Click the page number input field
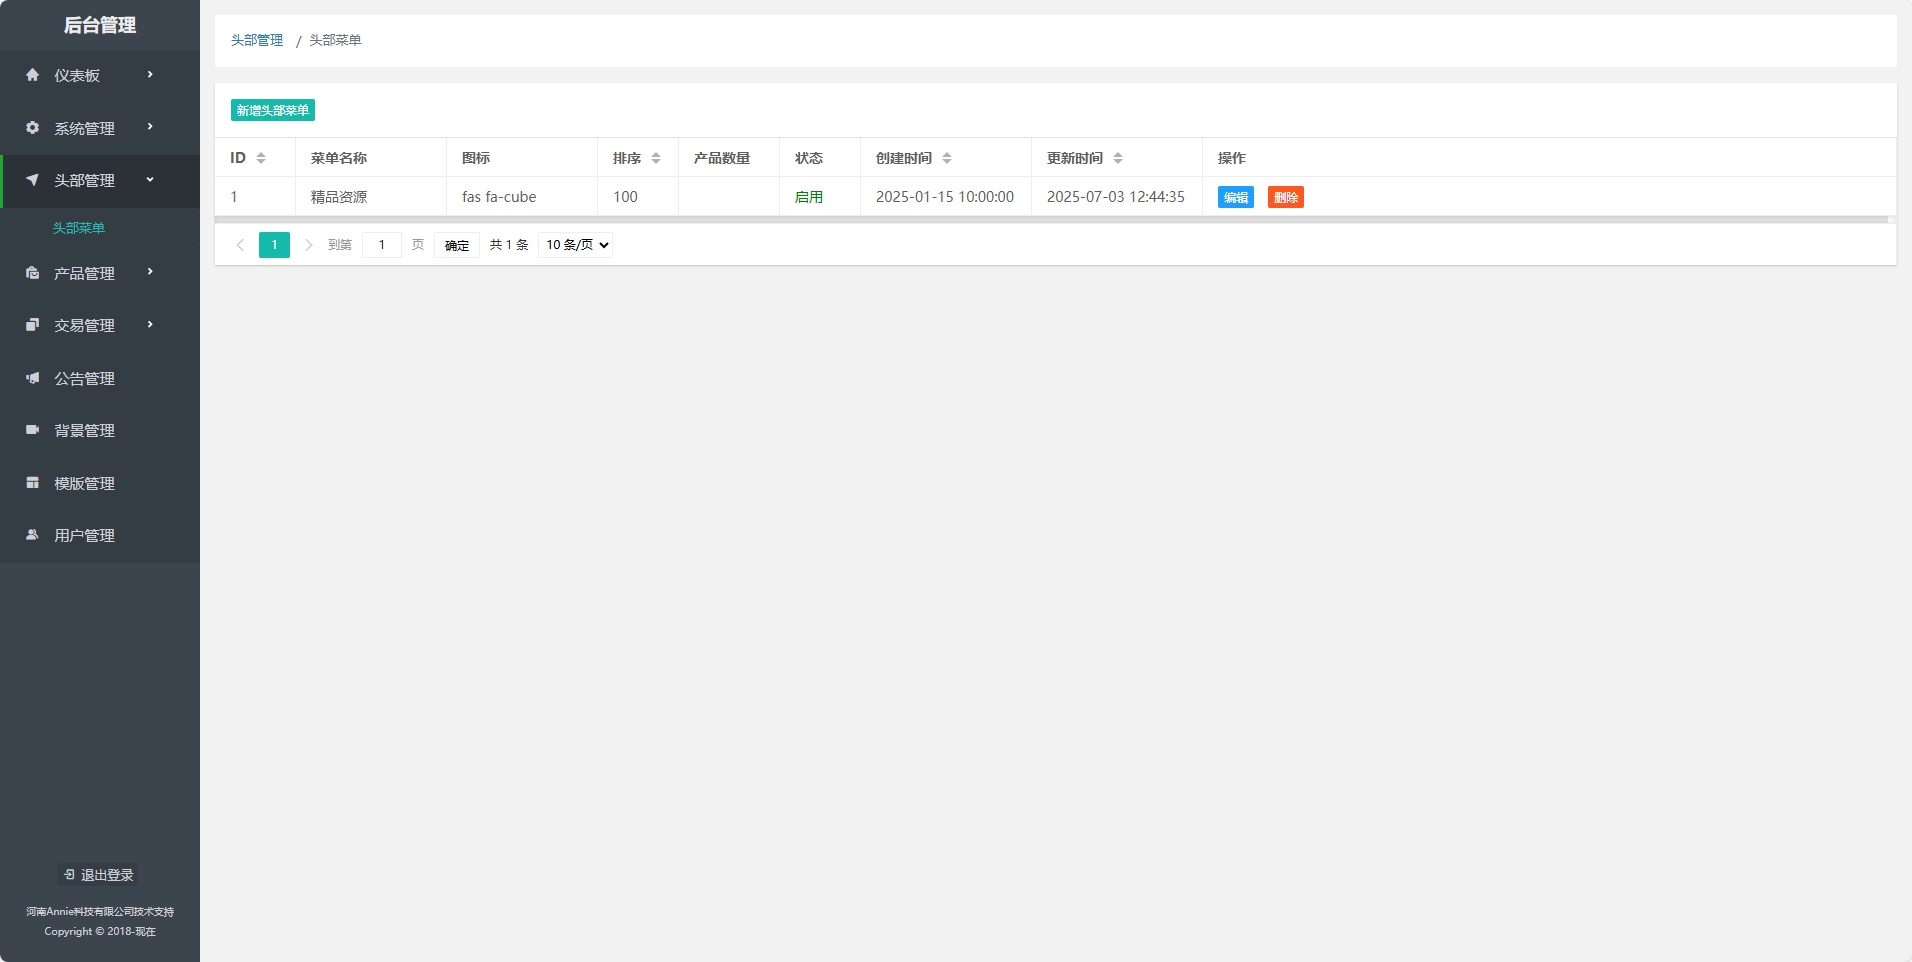The height and width of the screenshot is (962, 1912). [x=381, y=245]
